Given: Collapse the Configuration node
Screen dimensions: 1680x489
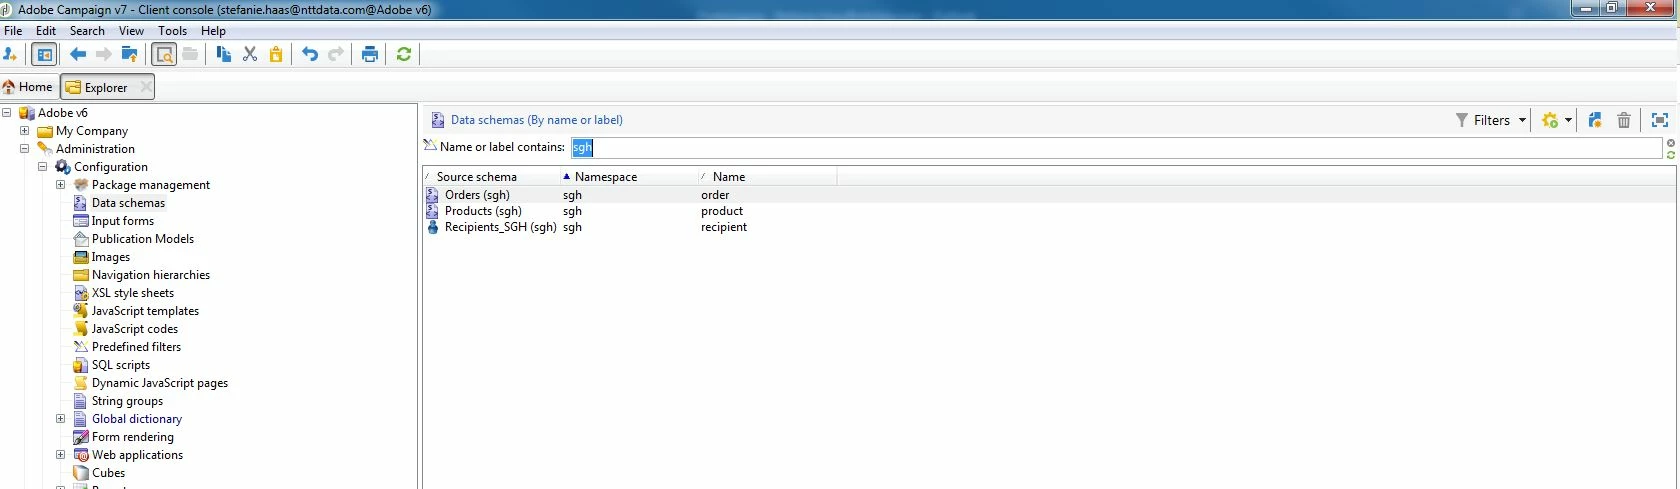Looking at the screenshot, I should tap(43, 167).
